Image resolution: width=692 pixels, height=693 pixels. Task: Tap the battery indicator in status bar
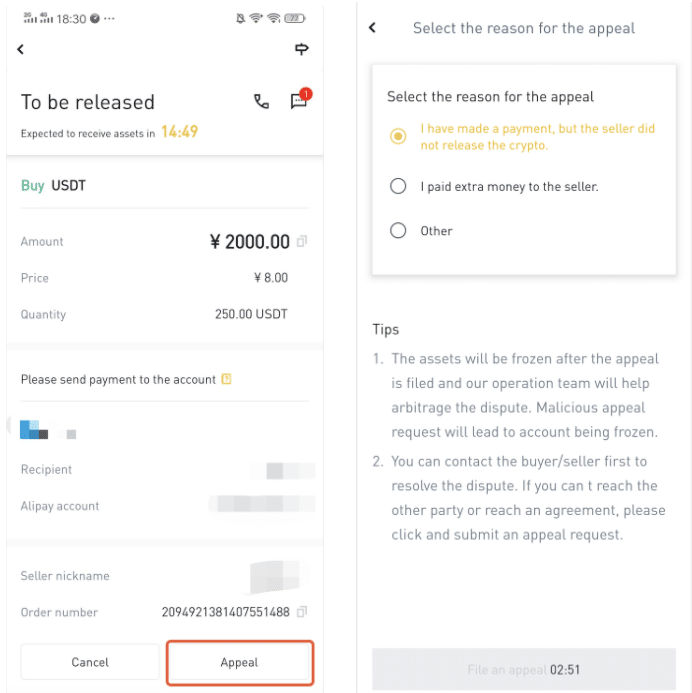click(294, 19)
